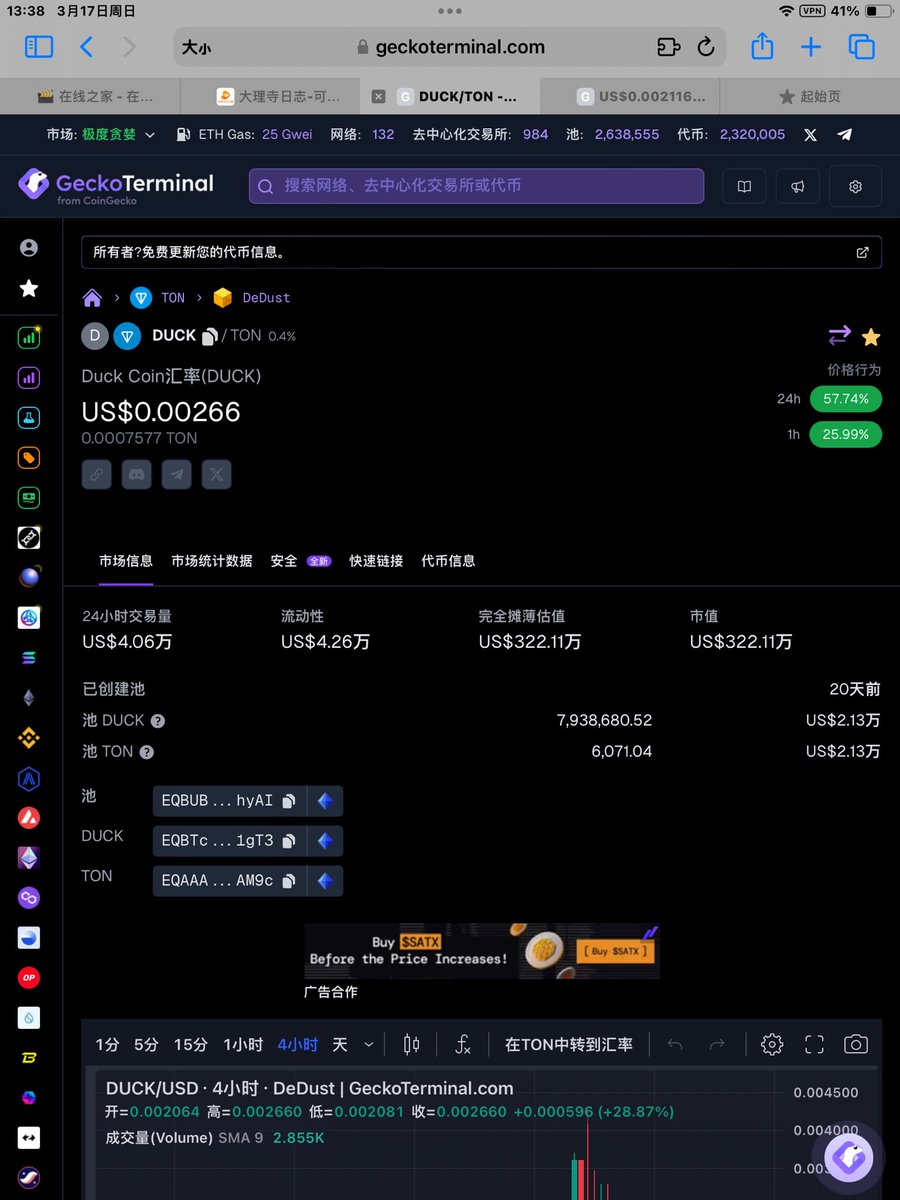Select the 代币信息 tab
Viewport: 900px width, 1200px height.
pyautogui.click(x=448, y=561)
